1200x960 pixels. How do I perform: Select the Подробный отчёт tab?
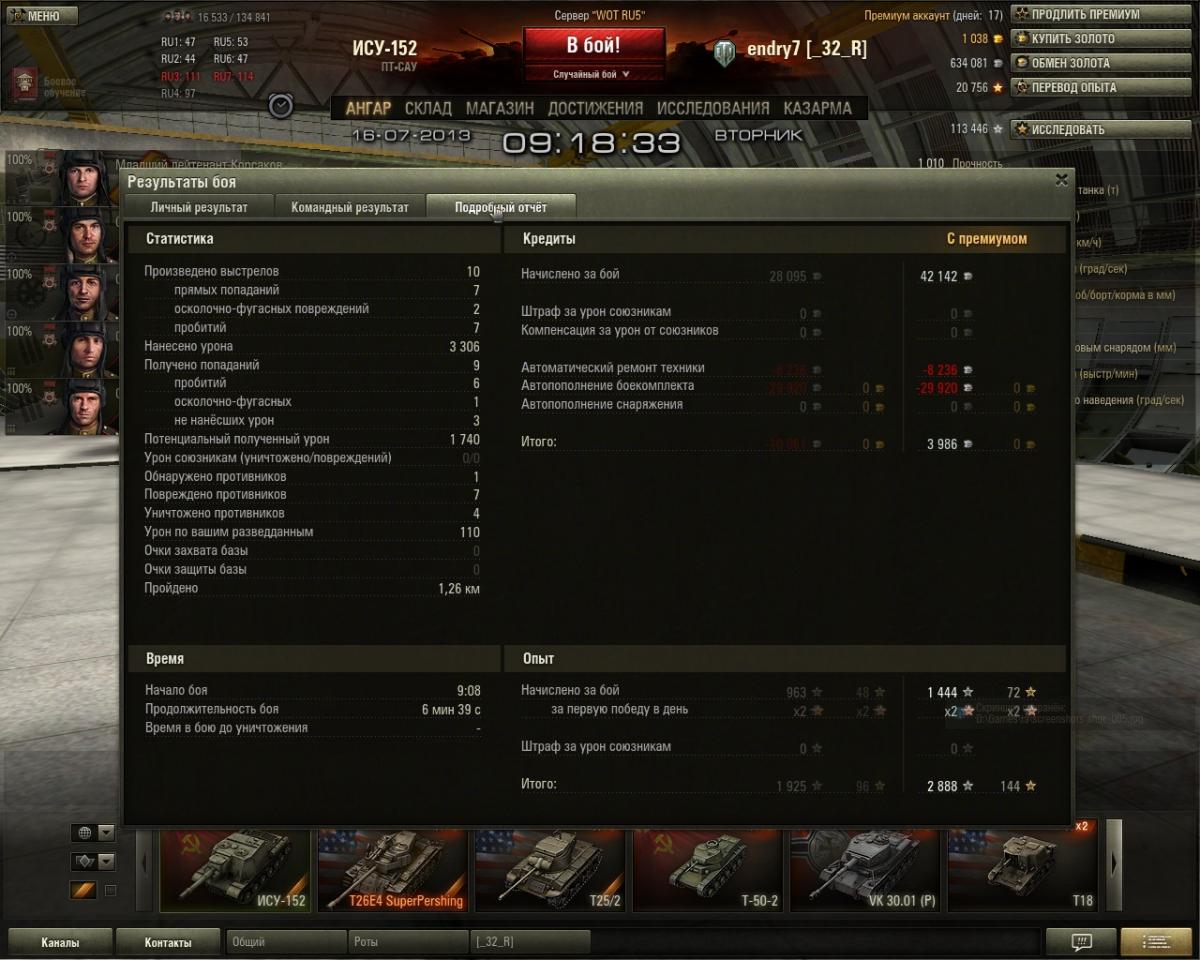[501, 207]
